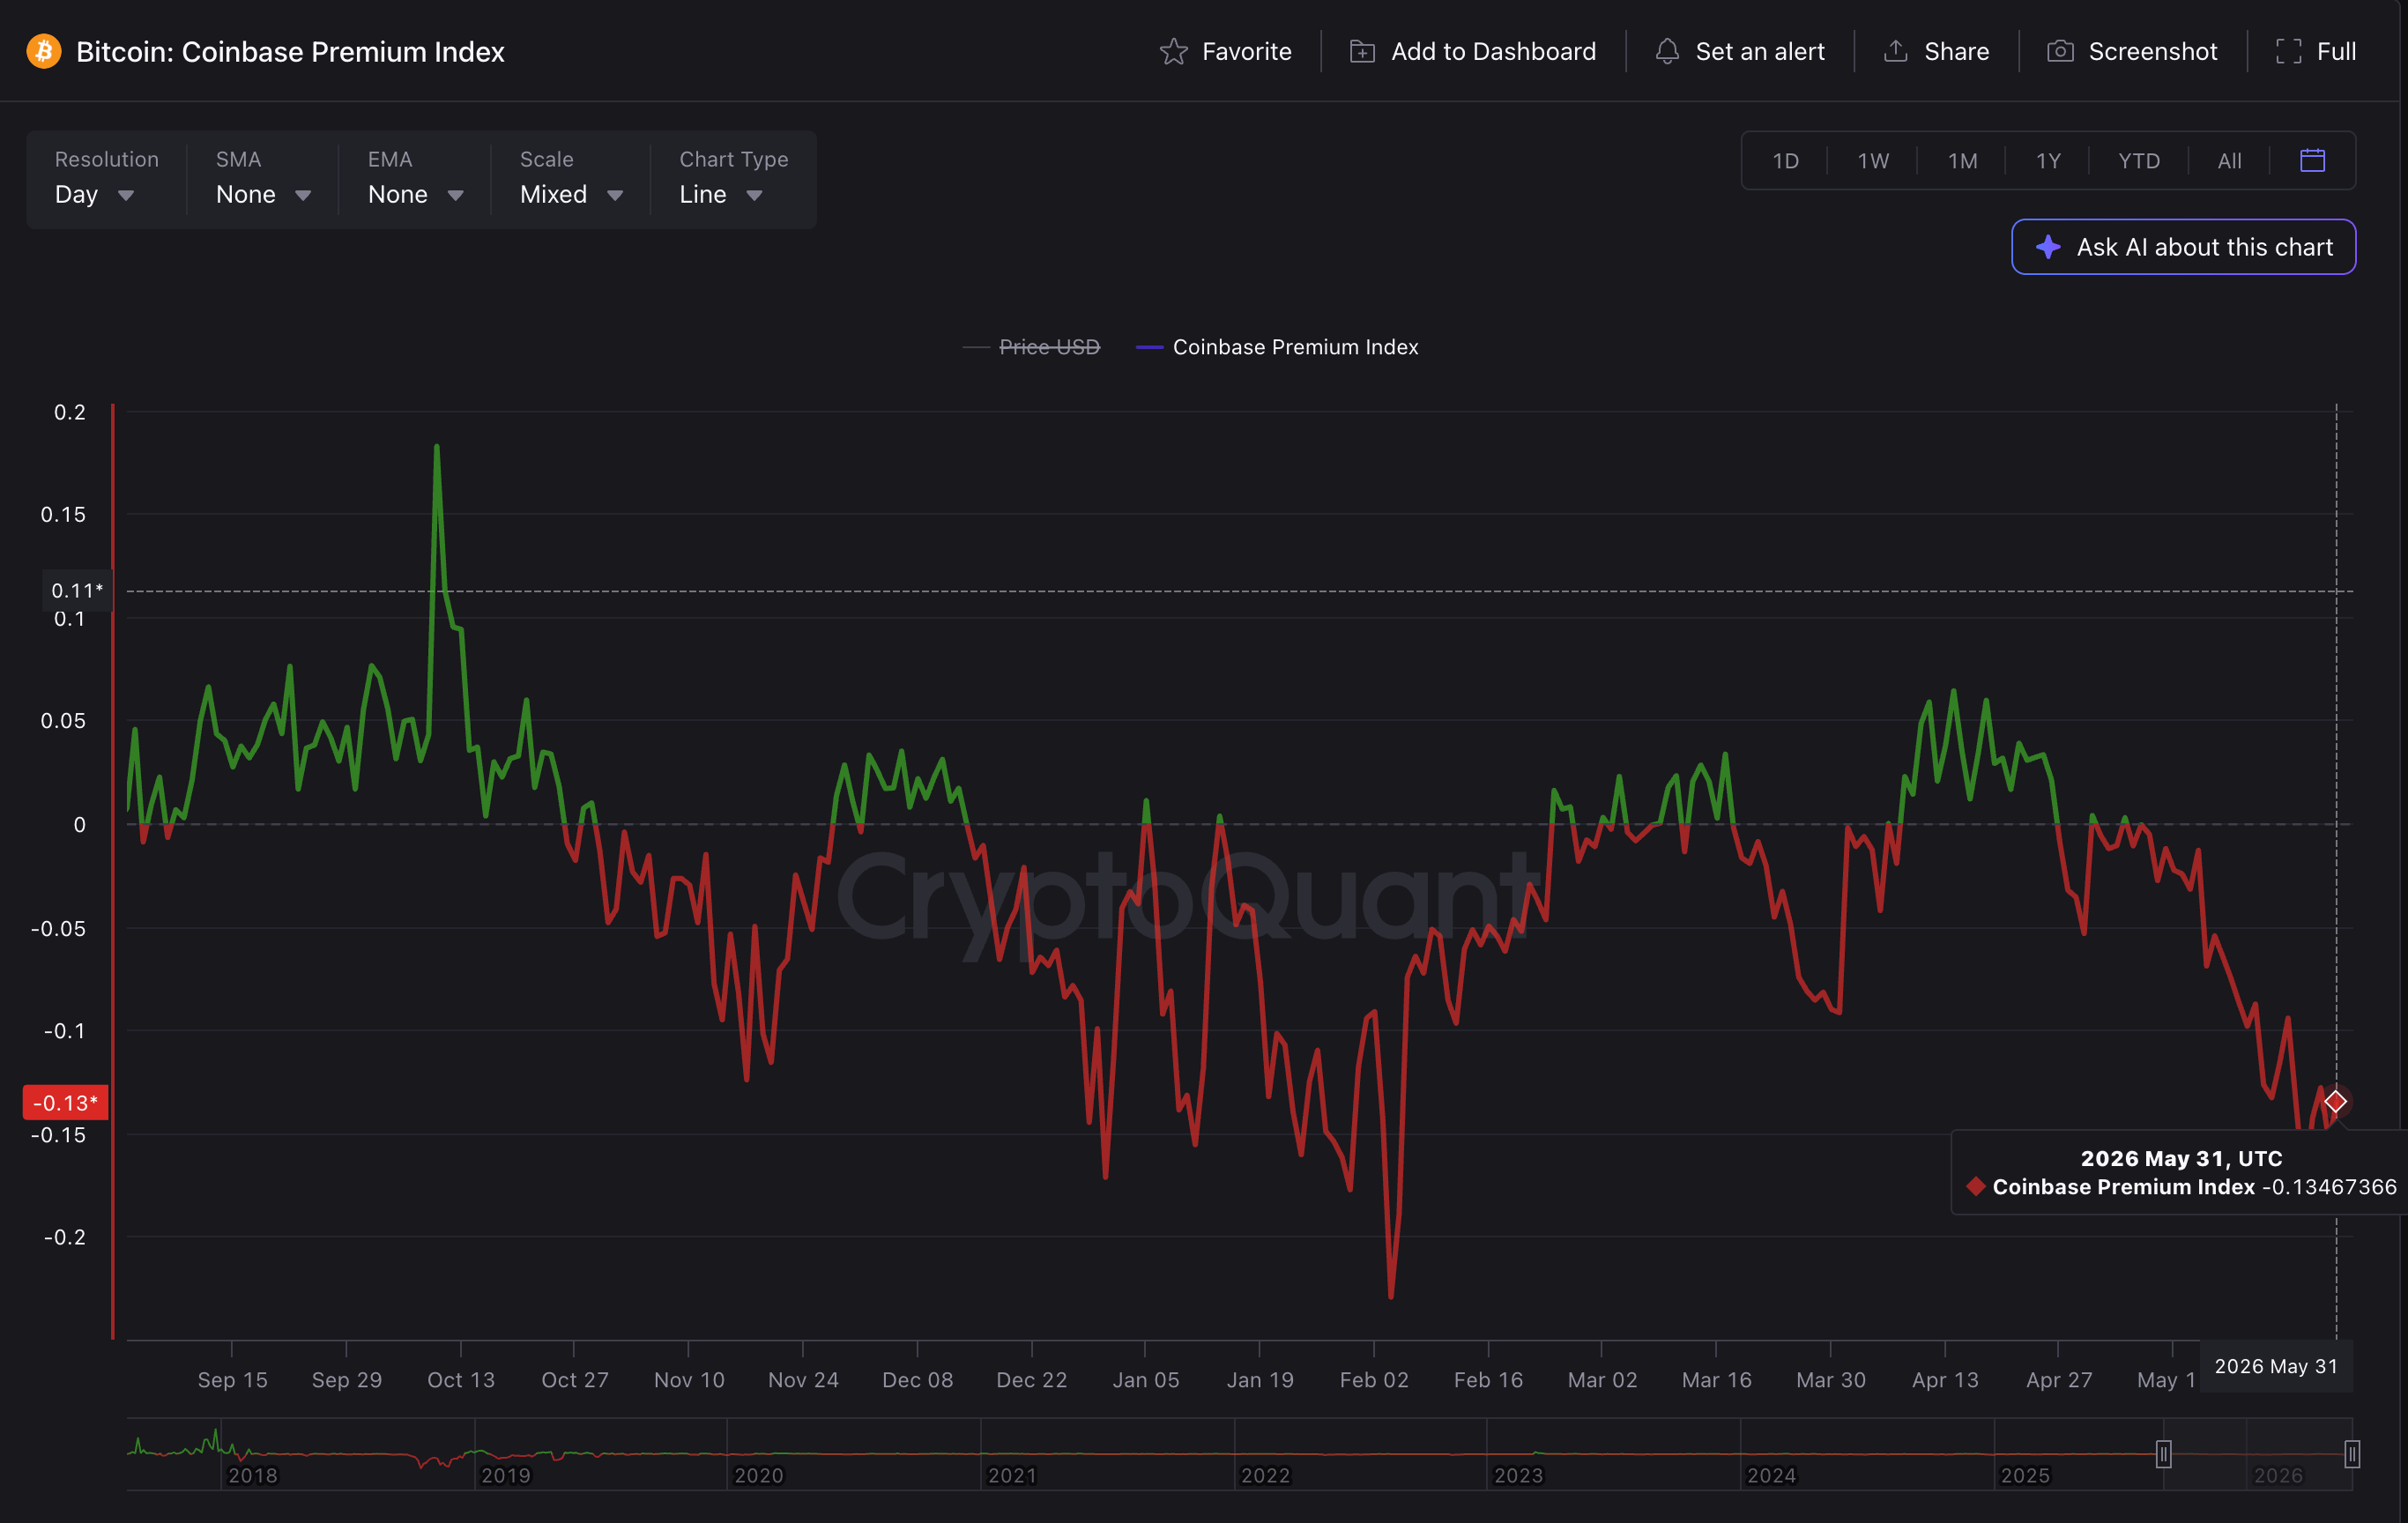Click the Sep 15 x-axis label
This screenshot has height=1523, width=2408.
232,1380
